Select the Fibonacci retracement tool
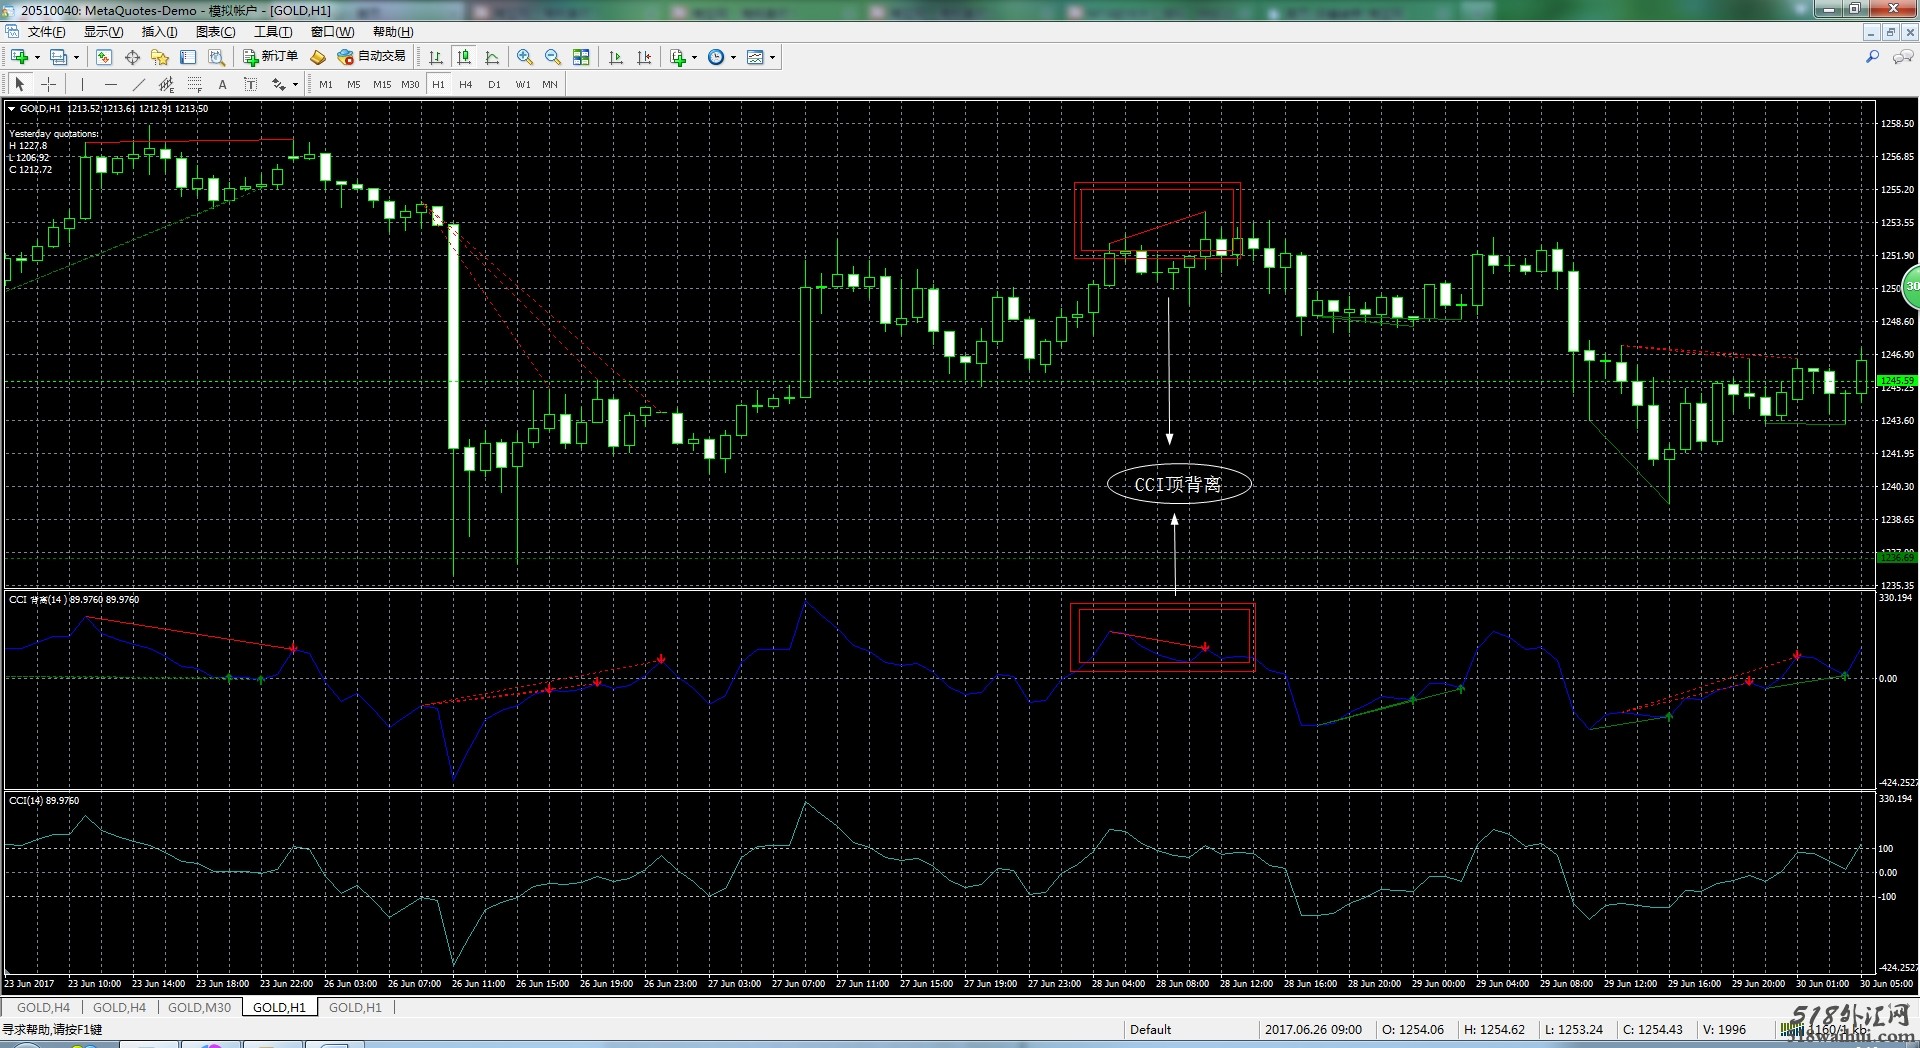 click(195, 85)
